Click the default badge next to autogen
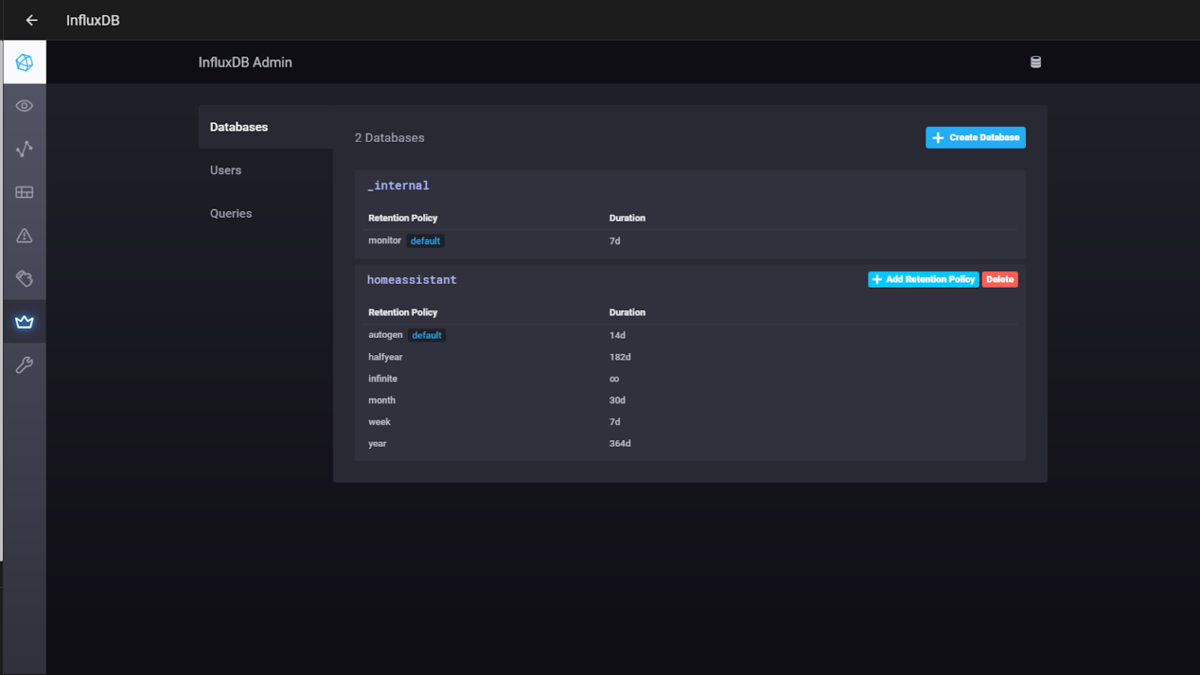The image size is (1200, 675). pyautogui.click(x=427, y=335)
